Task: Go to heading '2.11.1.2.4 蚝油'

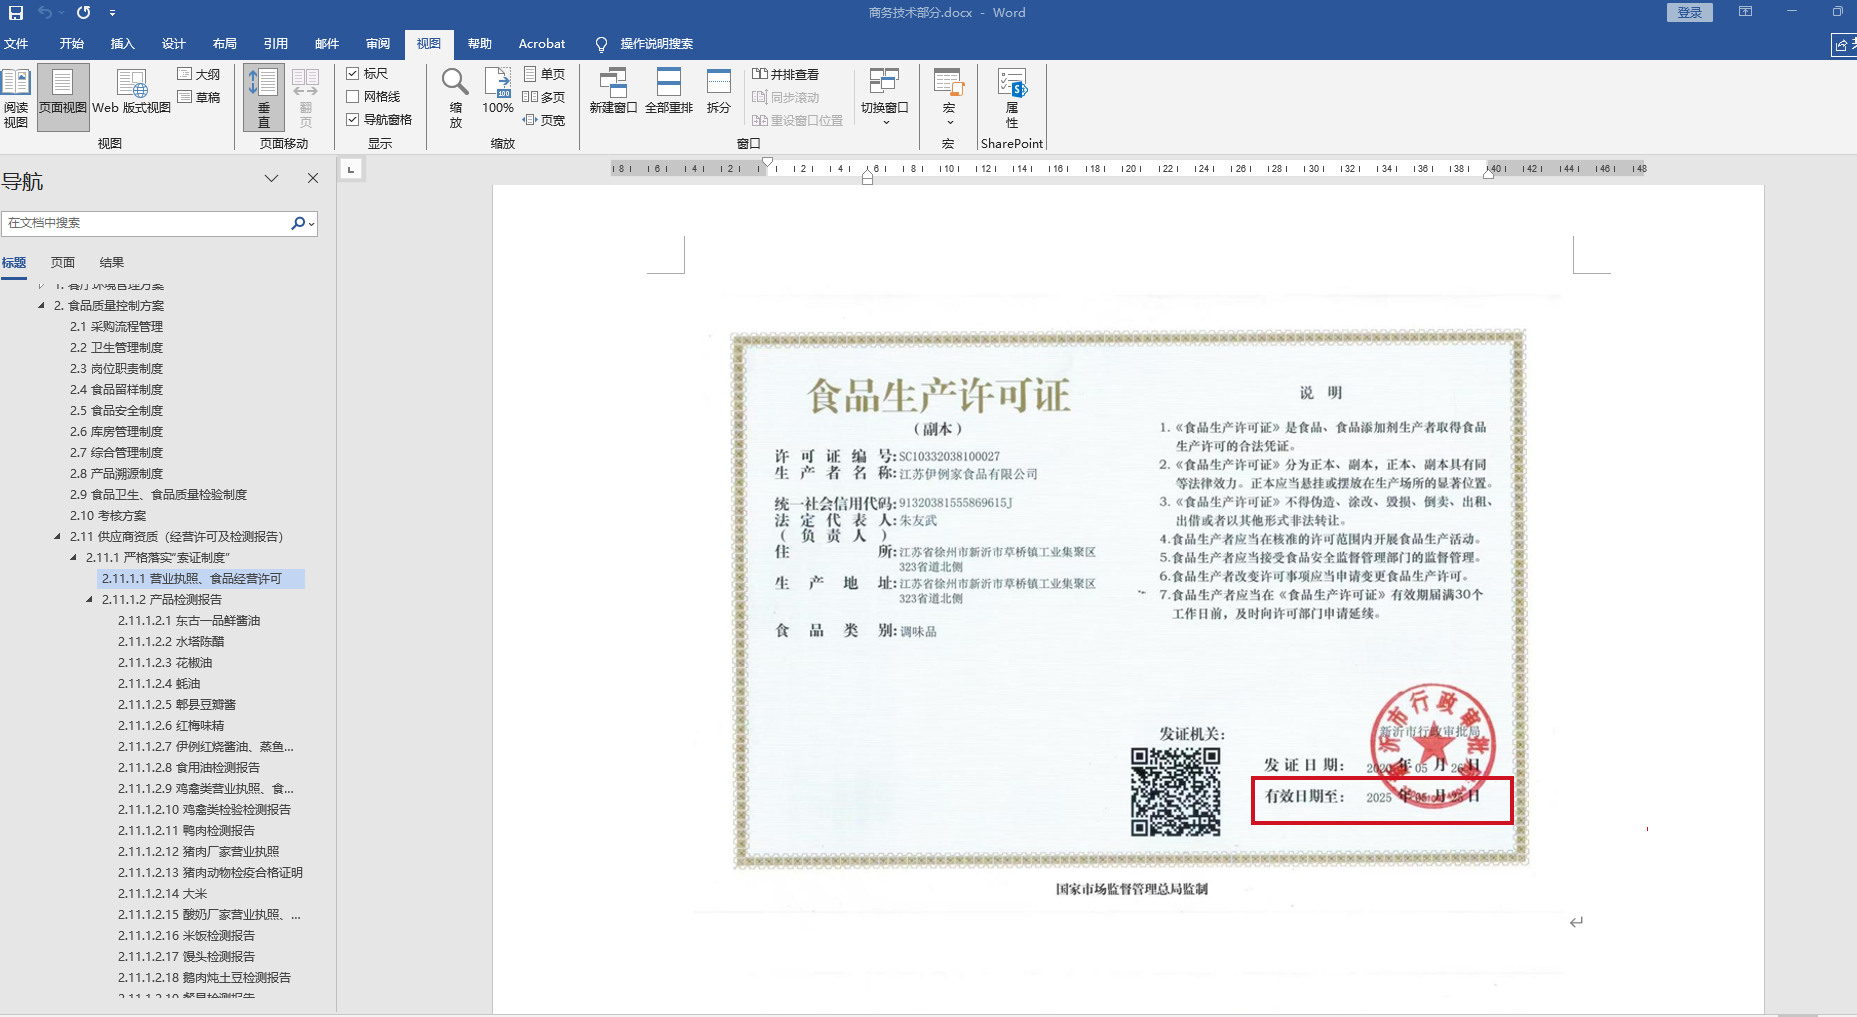Action: (159, 684)
